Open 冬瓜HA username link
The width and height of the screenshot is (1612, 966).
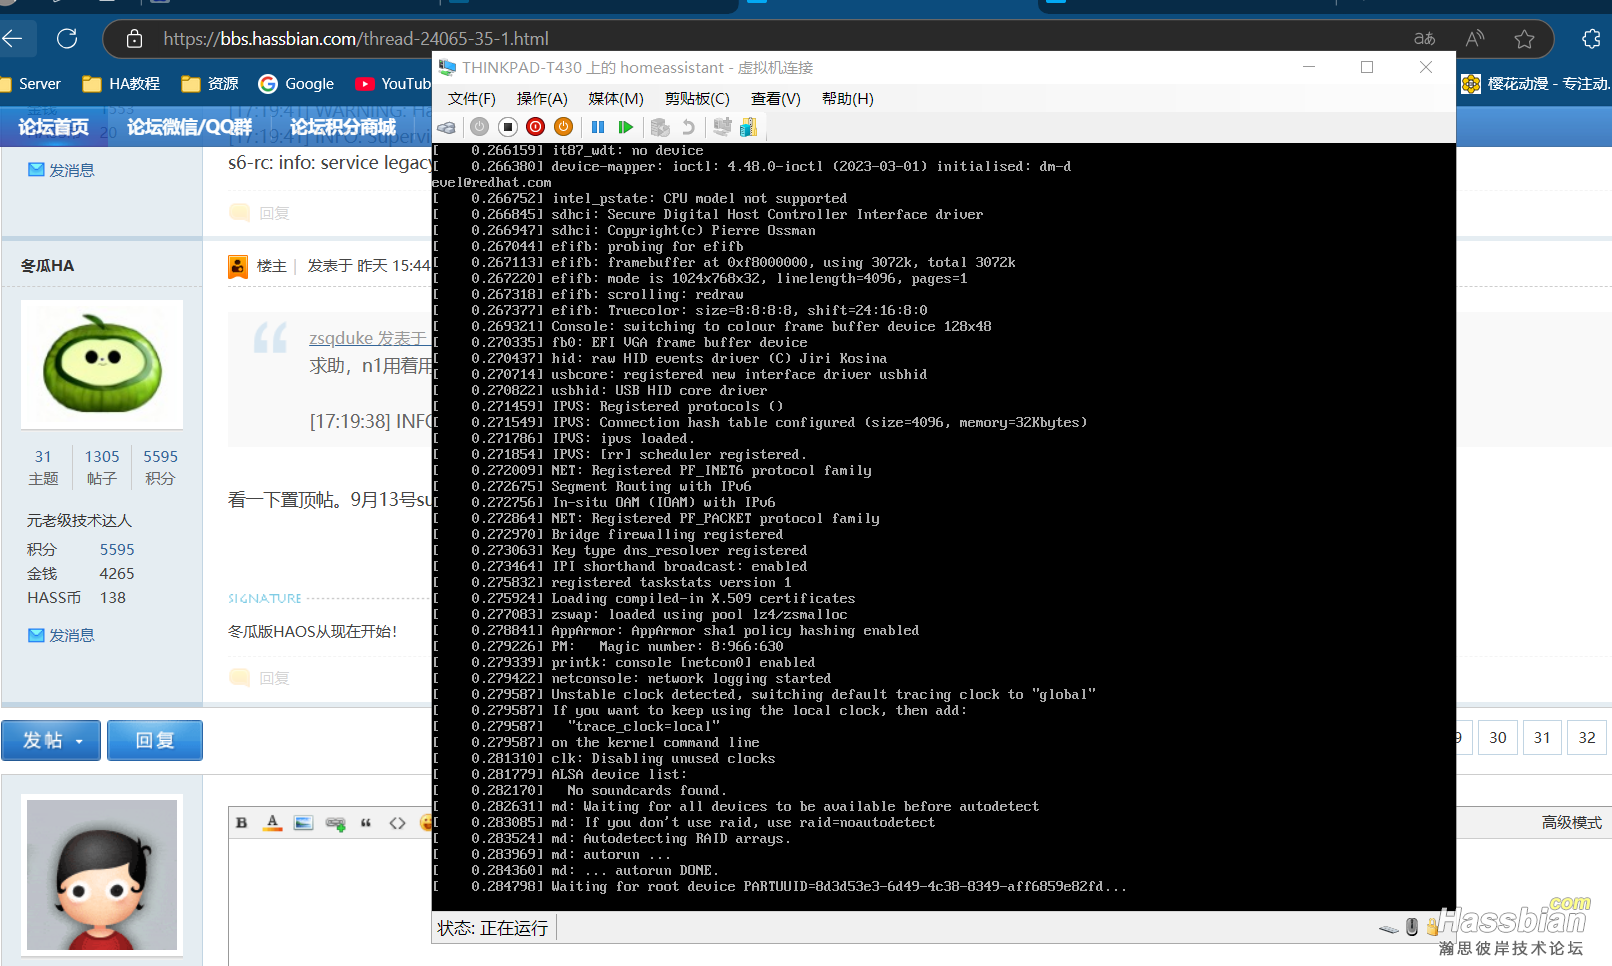click(48, 266)
